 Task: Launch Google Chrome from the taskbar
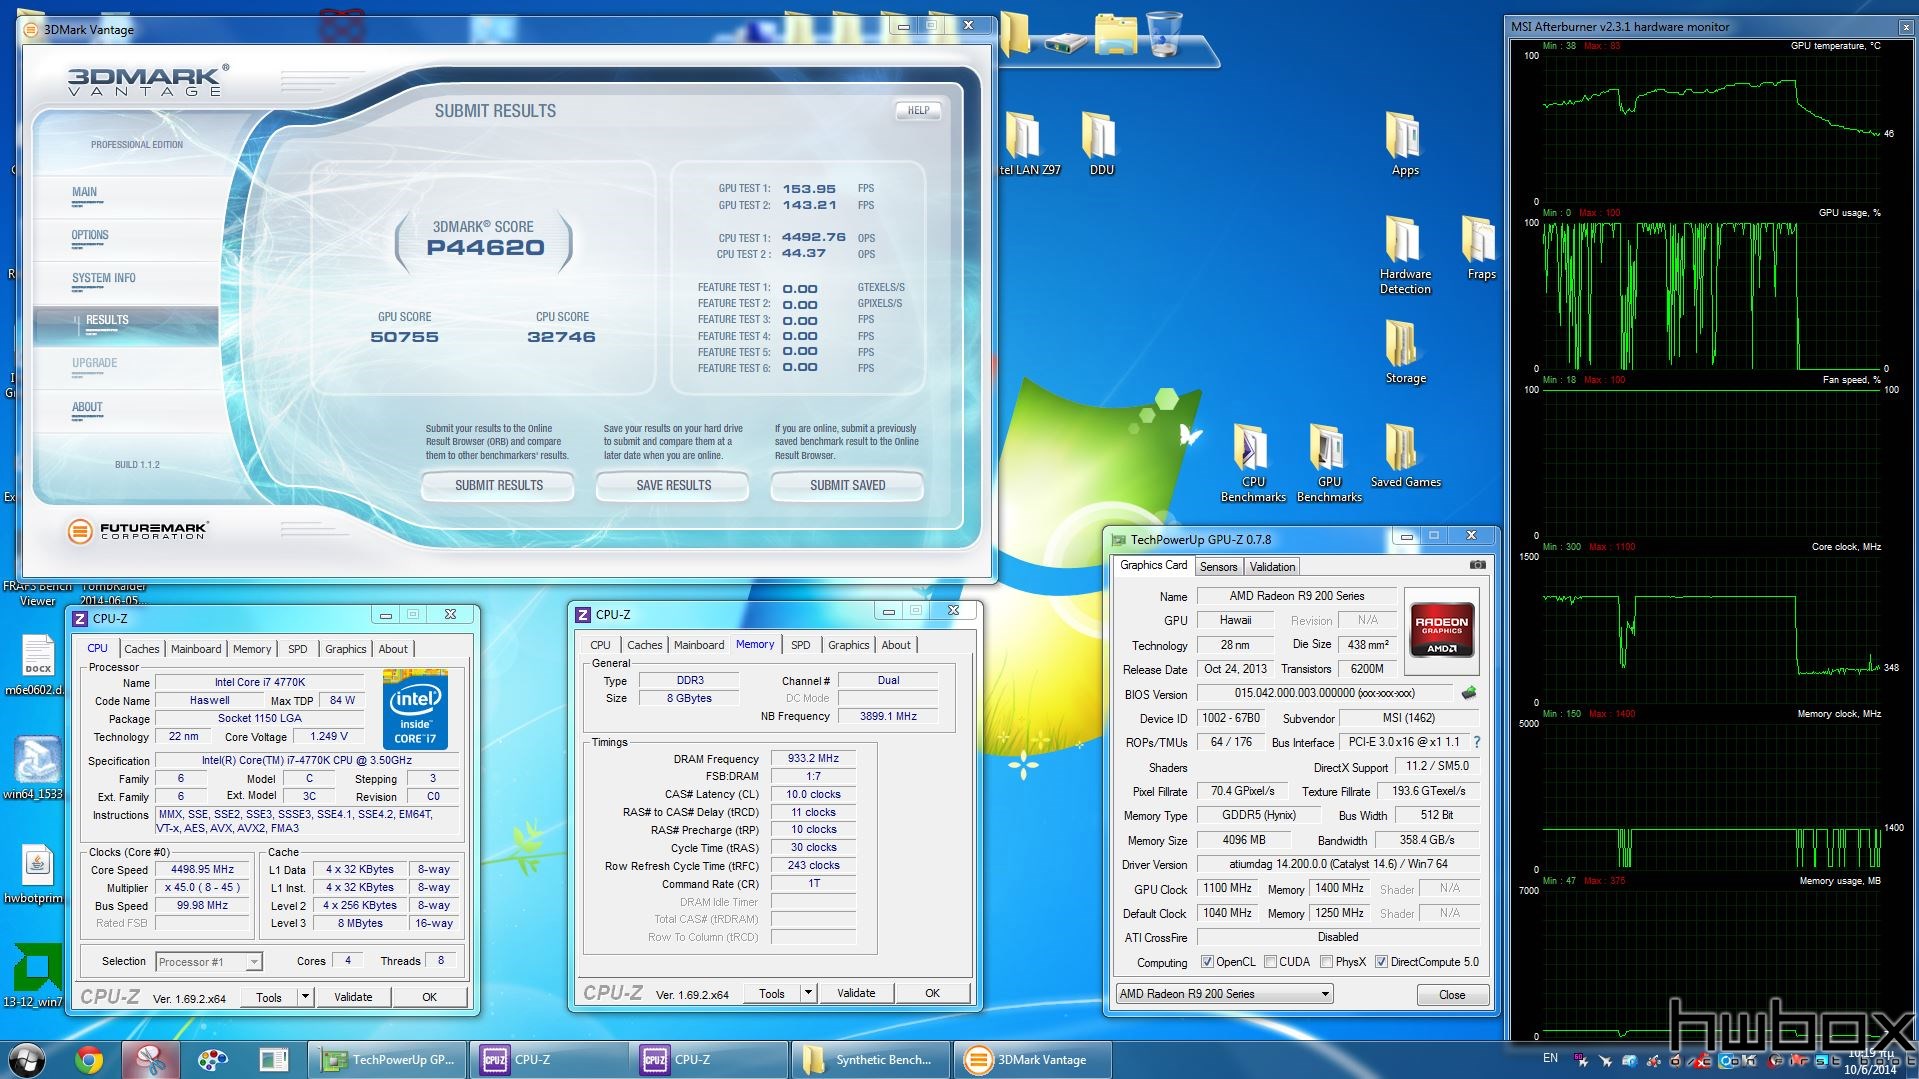click(89, 1059)
